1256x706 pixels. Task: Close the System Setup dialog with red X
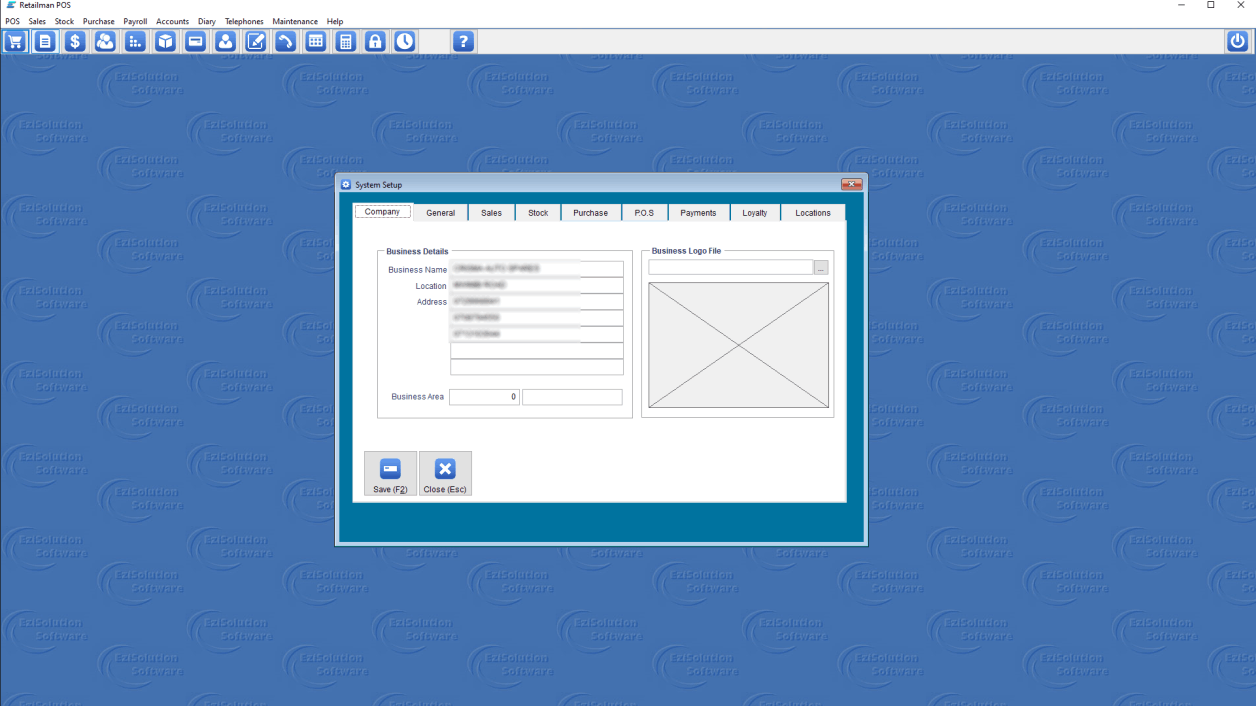[851, 184]
